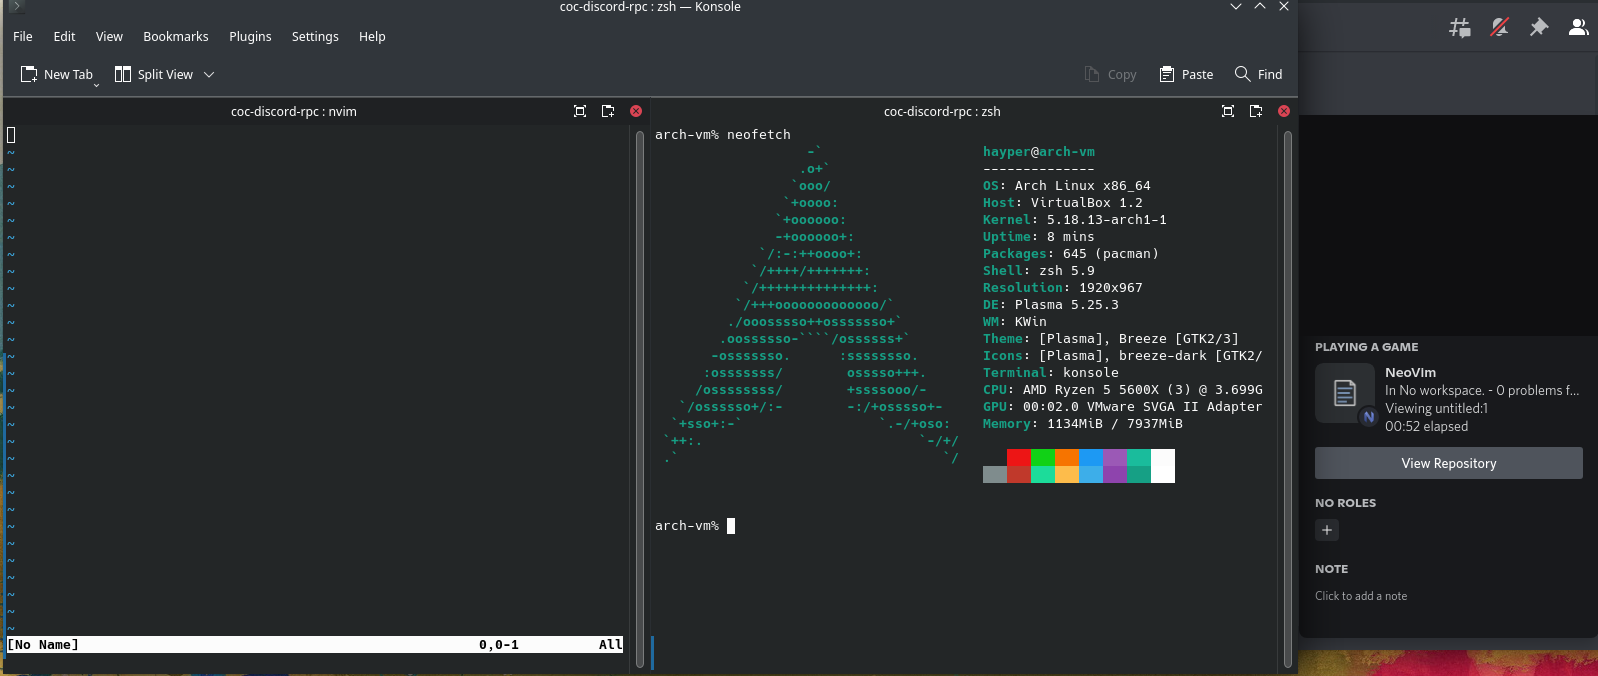The height and width of the screenshot is (676, 1598).
Task: Click the arch-vm% prompt with cursor
Action: (695, 526)
